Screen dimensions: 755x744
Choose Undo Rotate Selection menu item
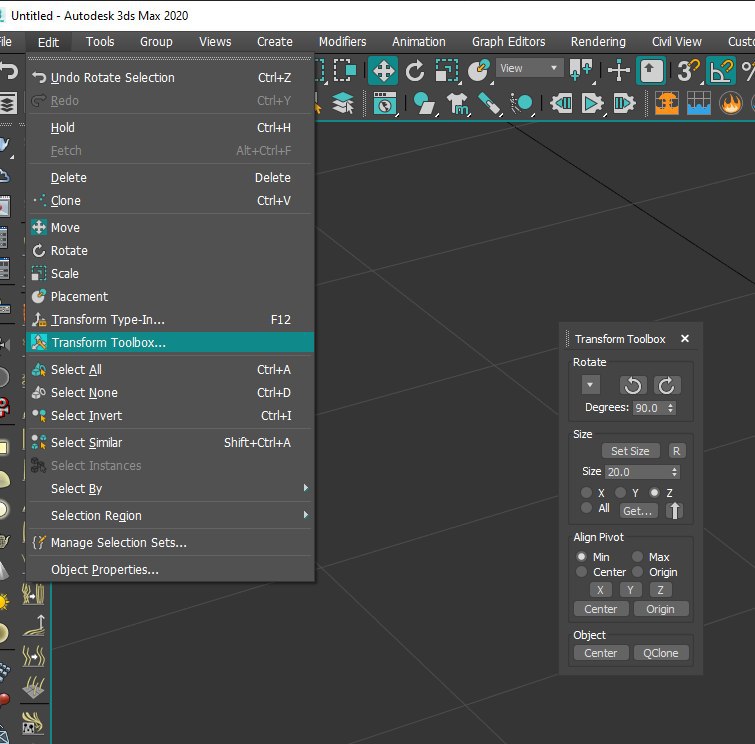click(x=170, y=78)
